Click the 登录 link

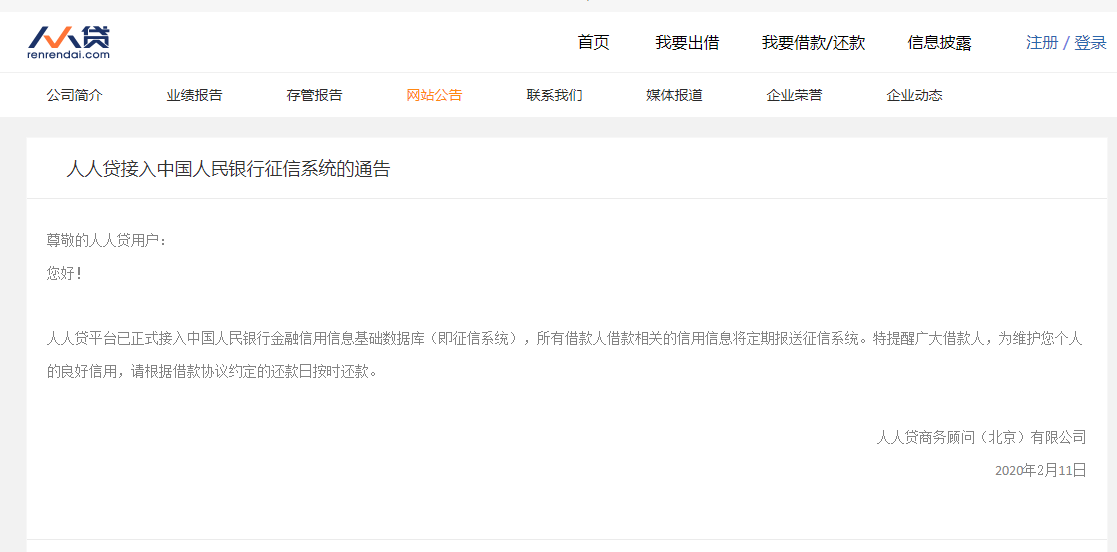pyautogui.click(x=1090, y=43)
